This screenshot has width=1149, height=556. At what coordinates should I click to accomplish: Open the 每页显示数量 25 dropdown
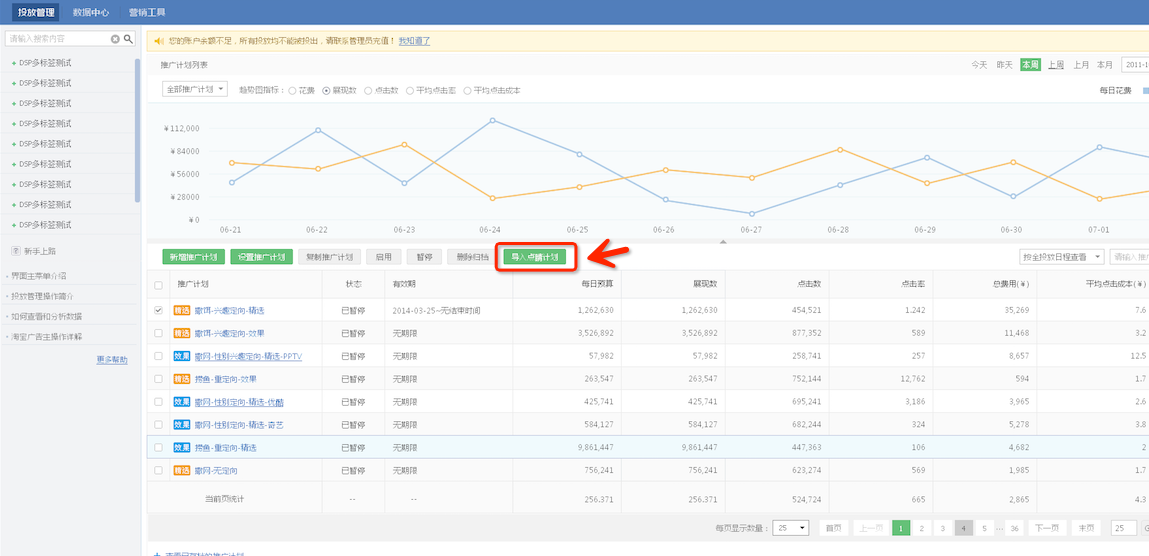click(x=791, y=528)
